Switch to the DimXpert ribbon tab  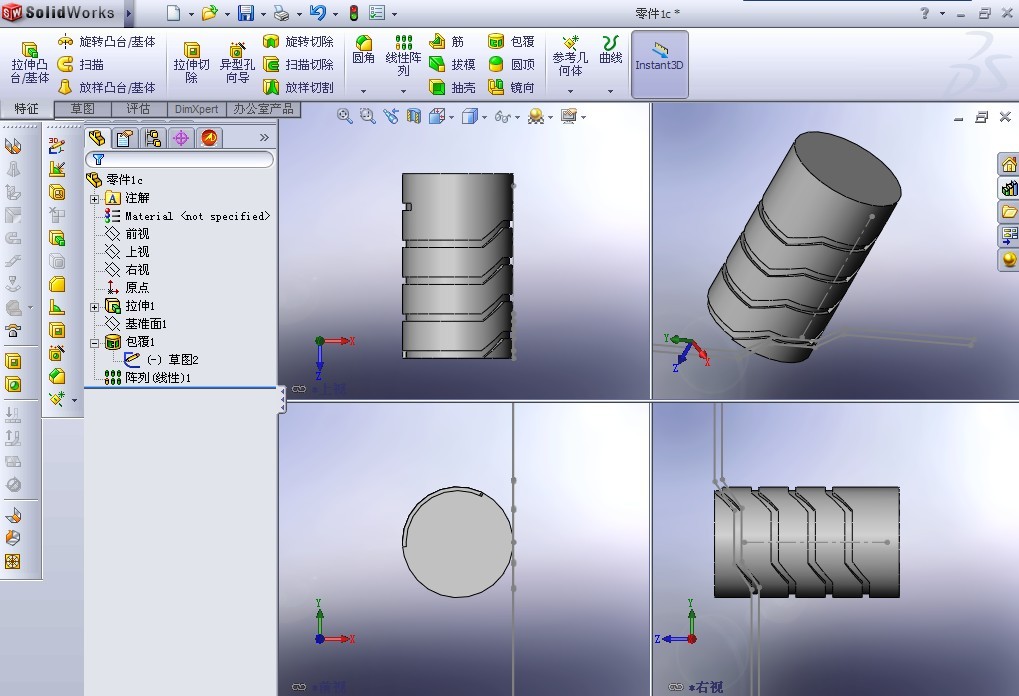click(196, 109)
